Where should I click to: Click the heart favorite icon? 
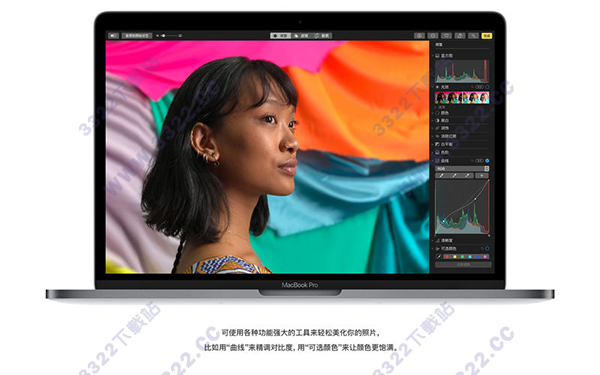tap(447, 36)
